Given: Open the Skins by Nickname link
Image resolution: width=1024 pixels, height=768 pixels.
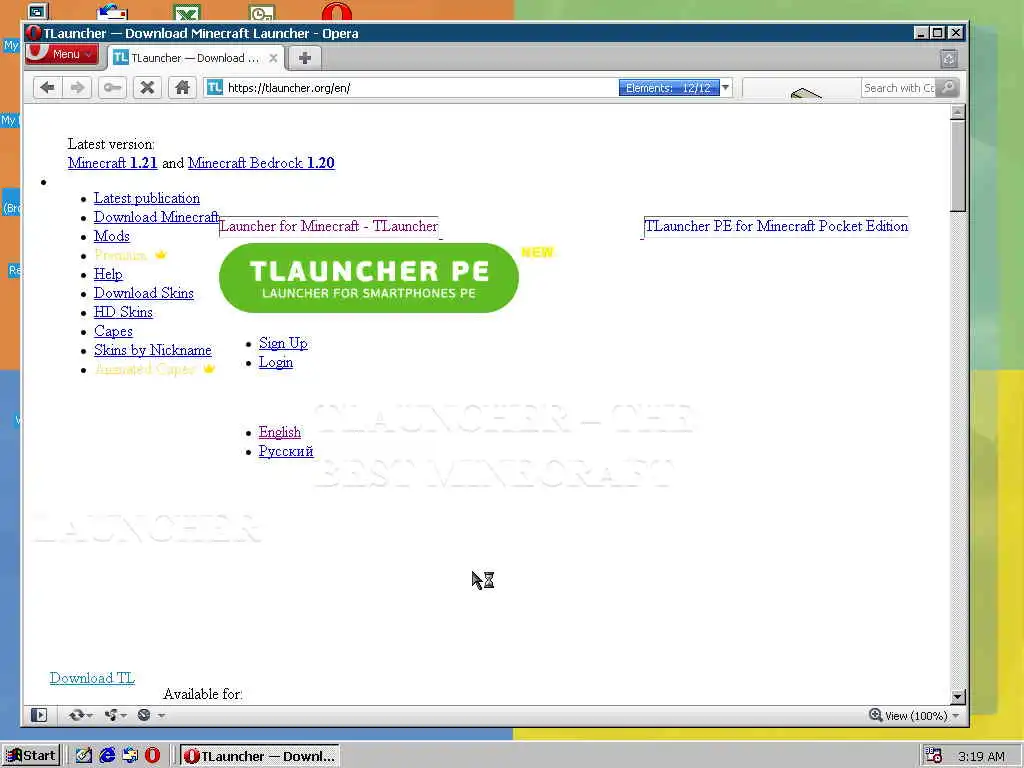Looking at the screenshot, I should (153, 349).
